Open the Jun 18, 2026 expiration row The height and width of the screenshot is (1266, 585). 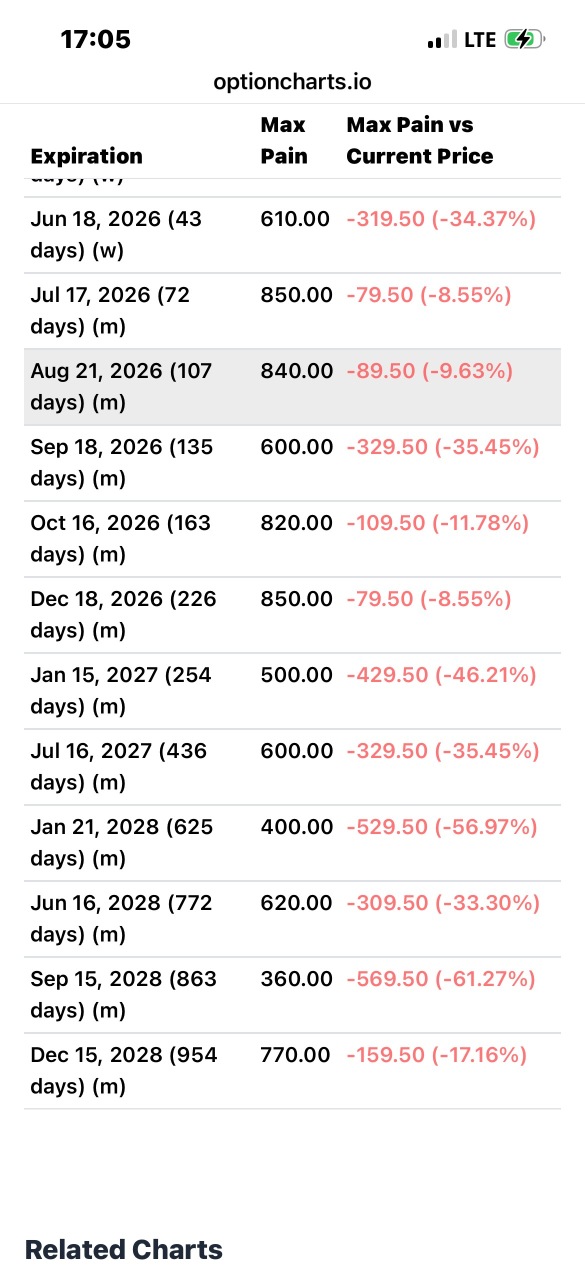(x=292, y=235)
